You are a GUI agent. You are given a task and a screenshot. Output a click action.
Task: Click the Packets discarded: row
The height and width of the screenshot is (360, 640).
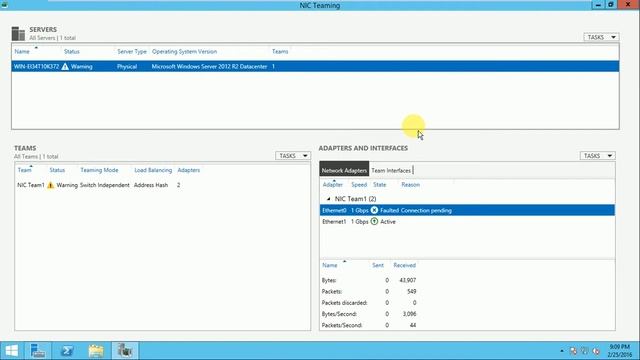pos(369,303)
